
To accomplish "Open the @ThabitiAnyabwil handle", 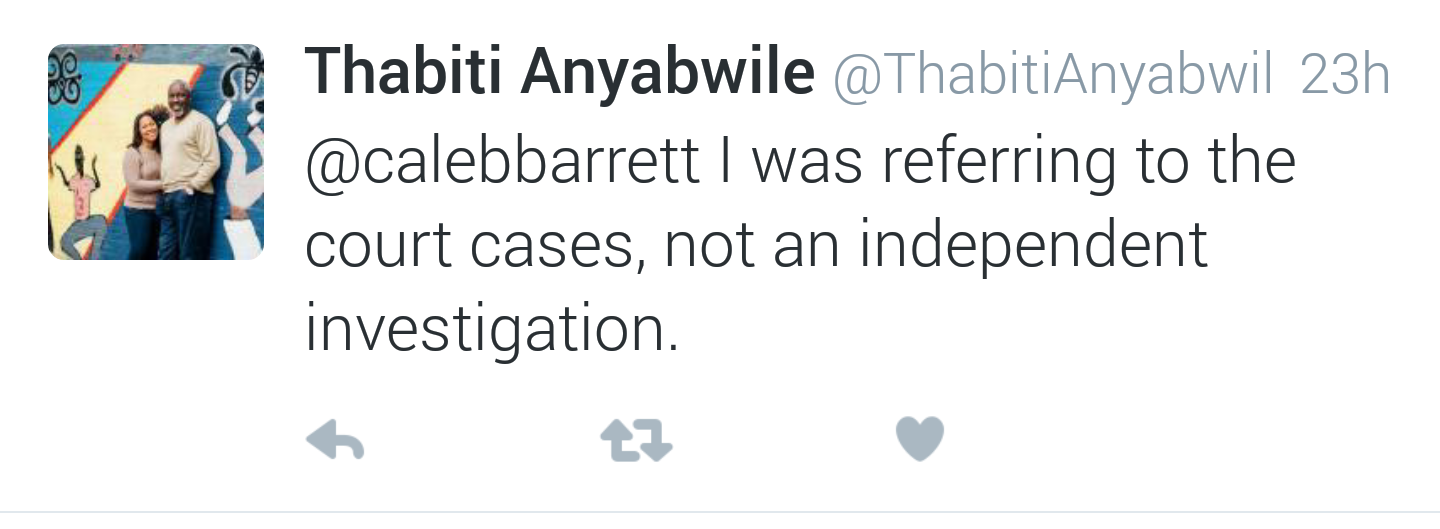I will (x=1052, y=74).
